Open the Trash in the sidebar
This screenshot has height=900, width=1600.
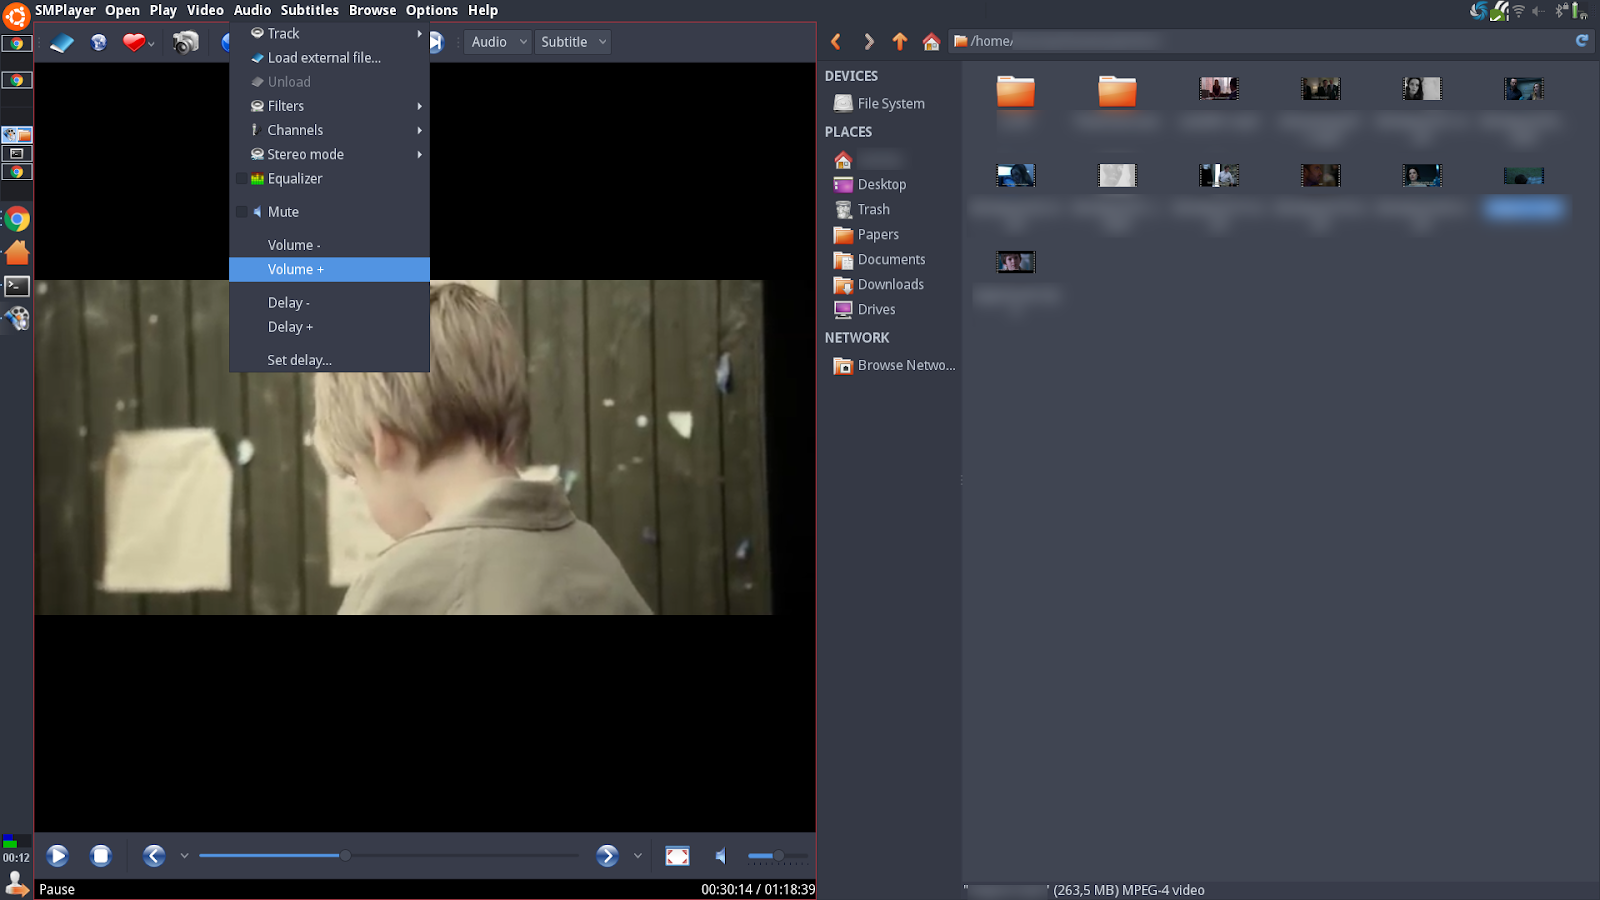click(x=874, y=209)
